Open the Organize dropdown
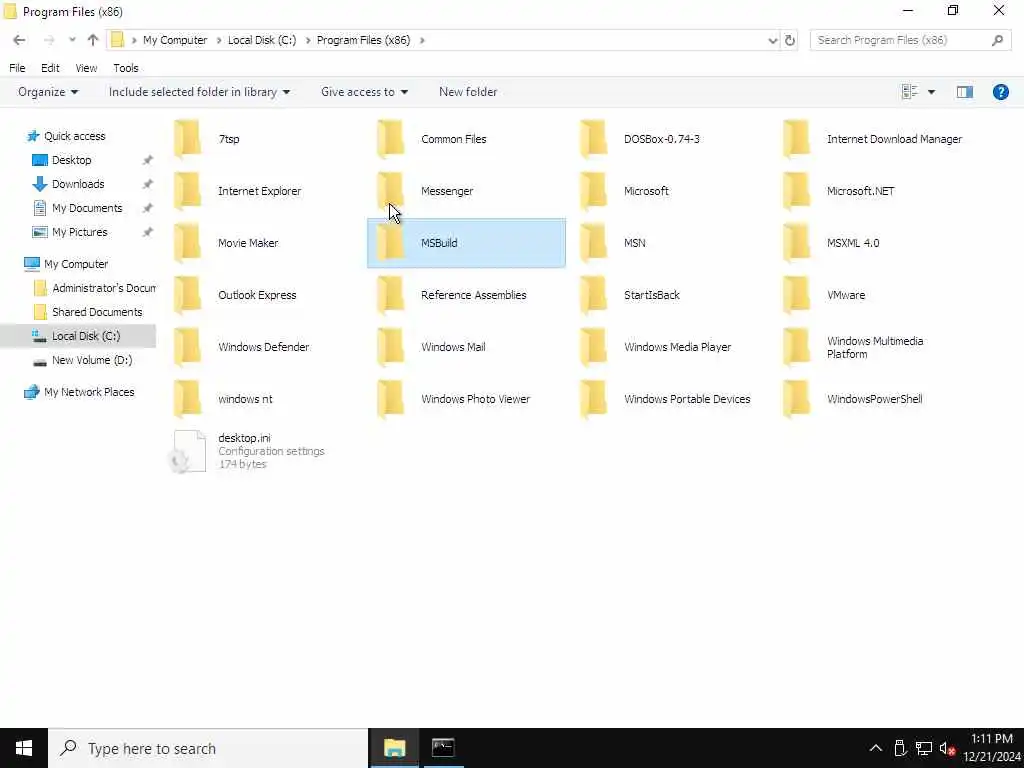1024x768 pixels. (48, 92)
